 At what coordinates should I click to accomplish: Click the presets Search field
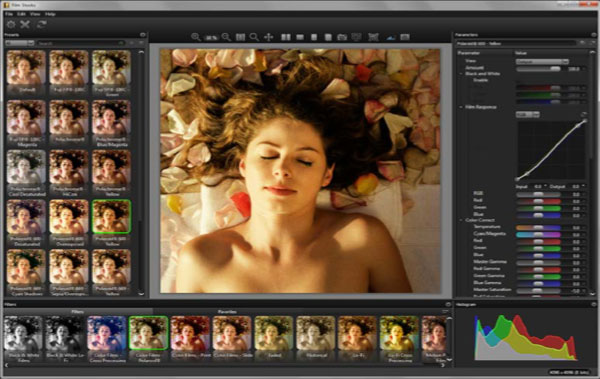pyautogui.click(x=81, y=43)
